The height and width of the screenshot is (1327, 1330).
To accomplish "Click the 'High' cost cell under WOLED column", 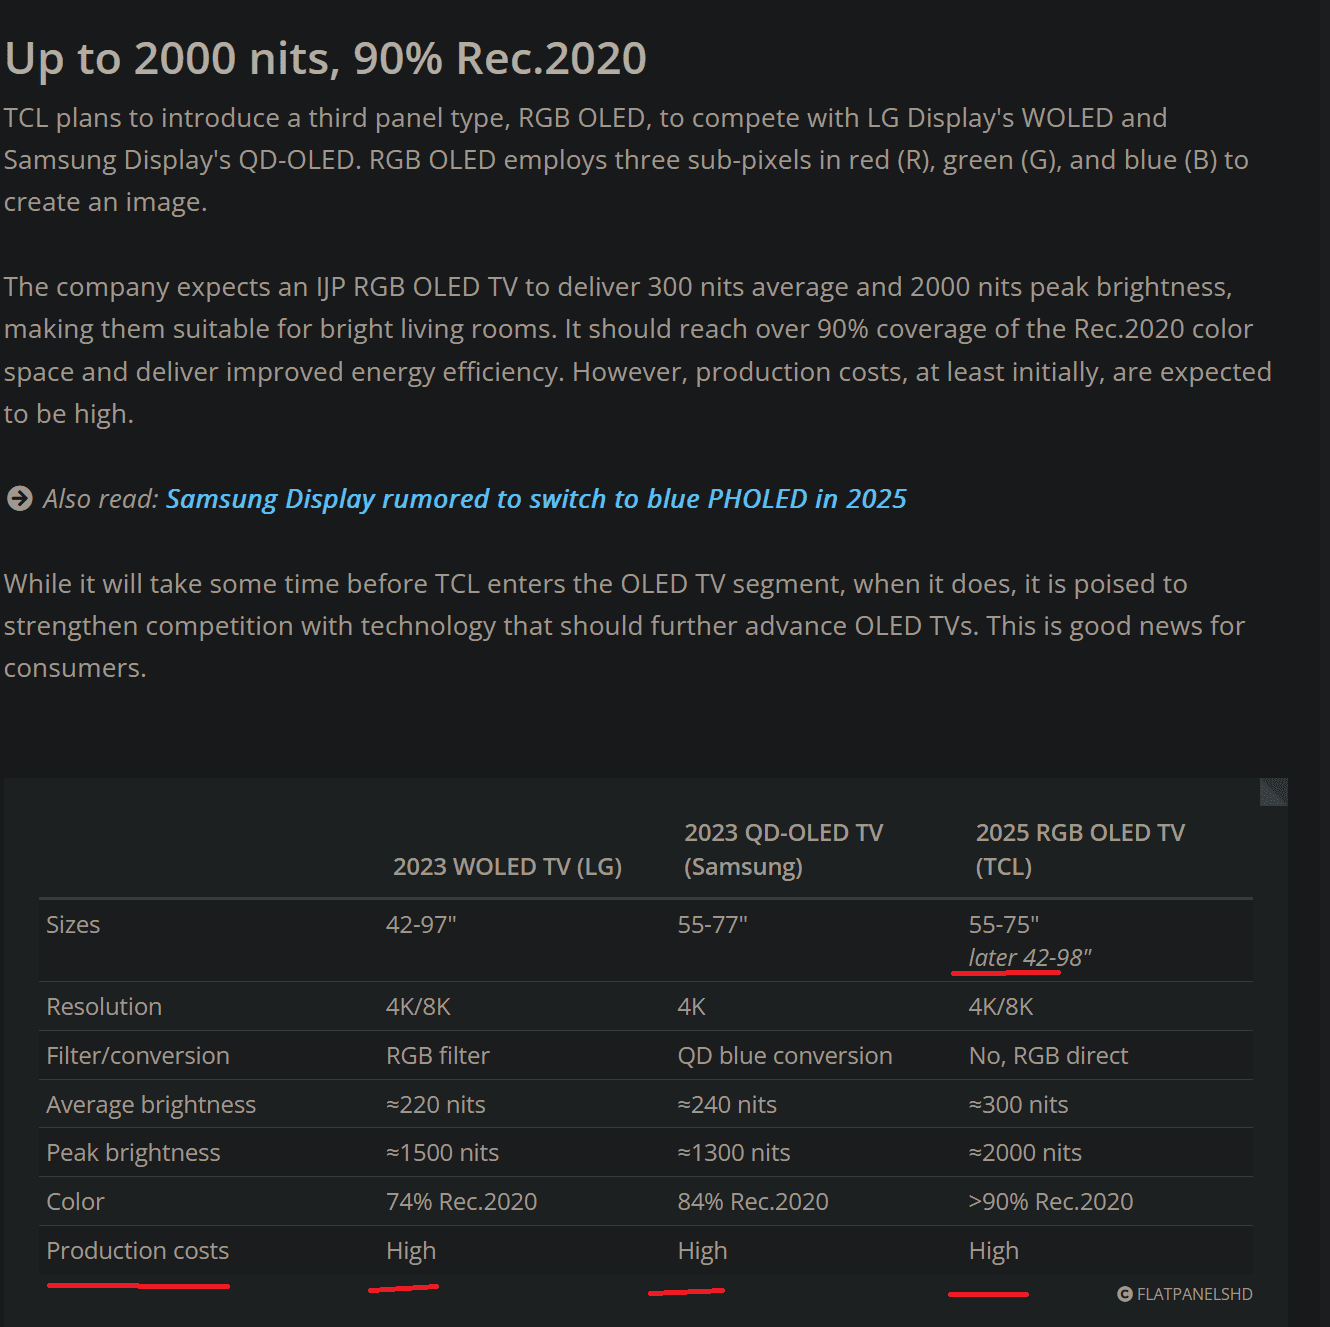I will click(x=411, y=1251).
